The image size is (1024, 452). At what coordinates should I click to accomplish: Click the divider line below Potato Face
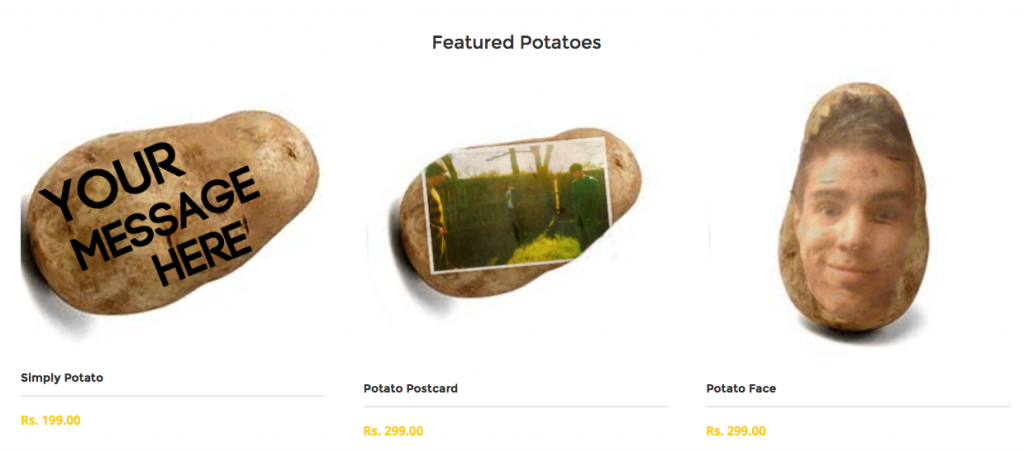tap(858, 406)
